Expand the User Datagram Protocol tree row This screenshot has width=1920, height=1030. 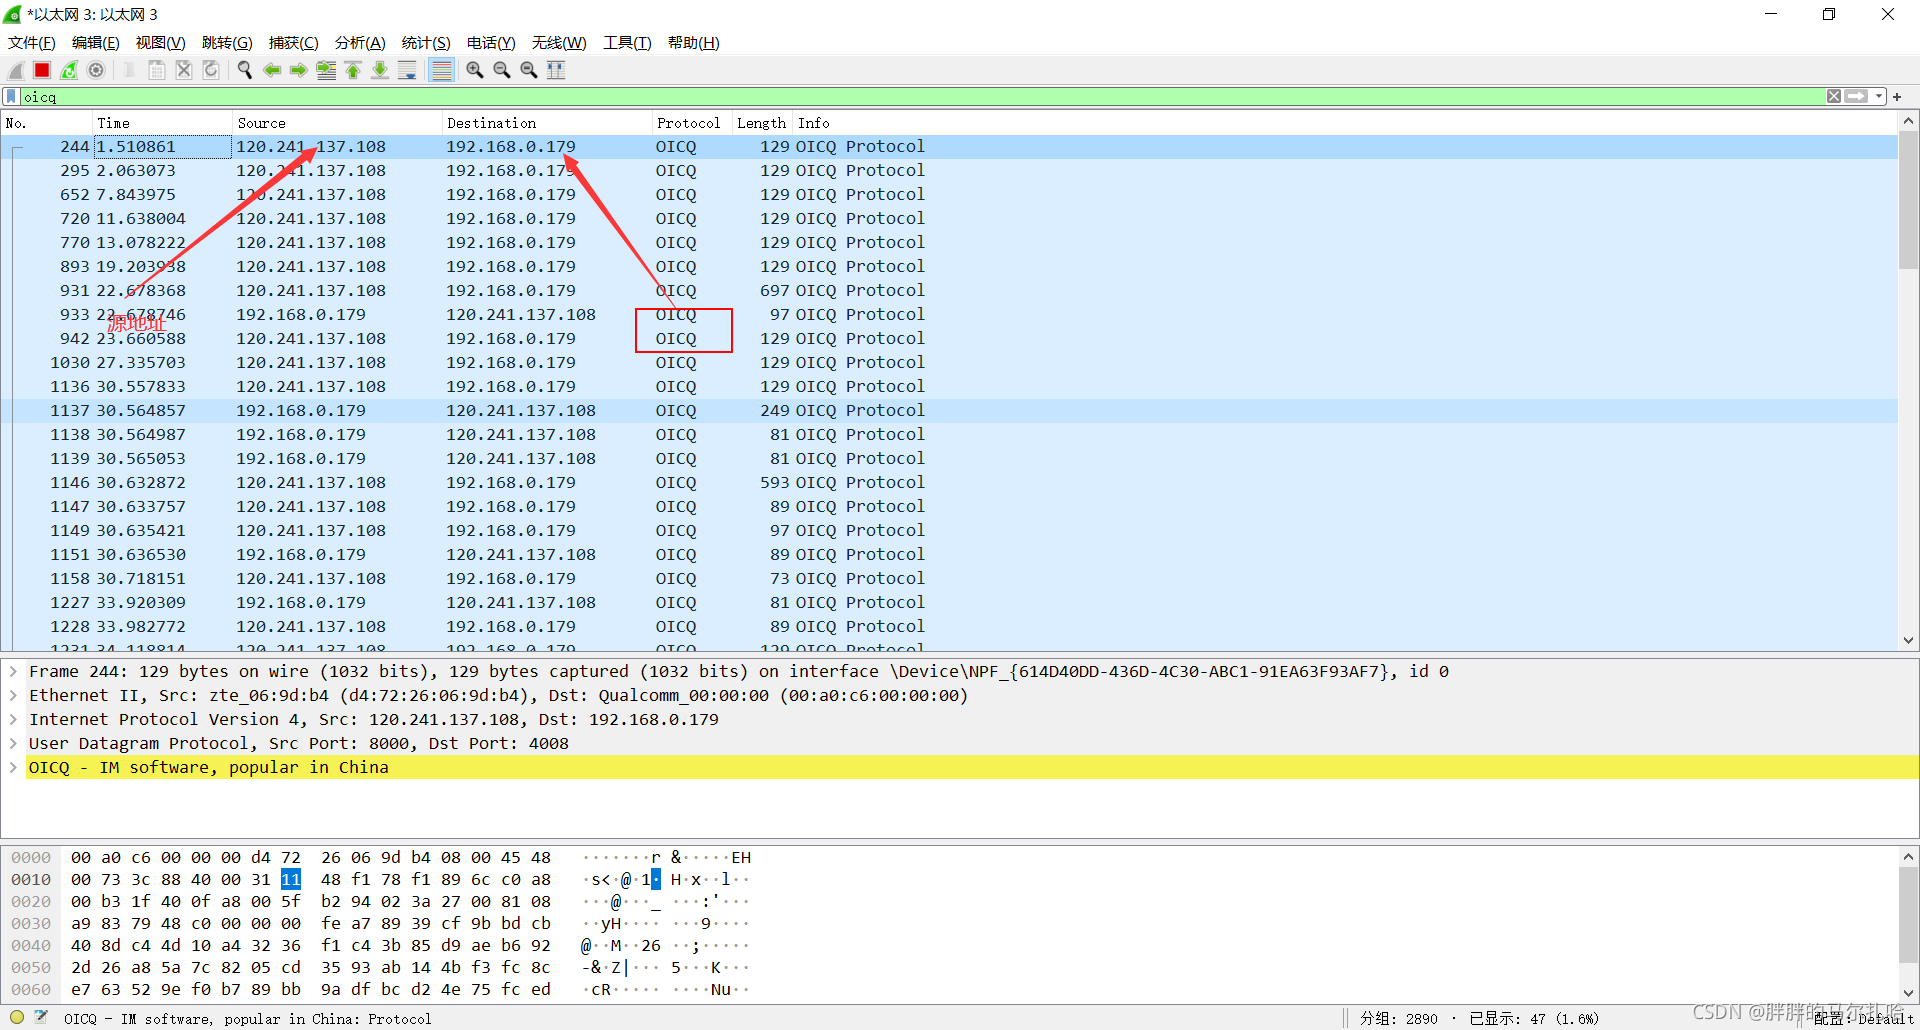tap(13, 744)
